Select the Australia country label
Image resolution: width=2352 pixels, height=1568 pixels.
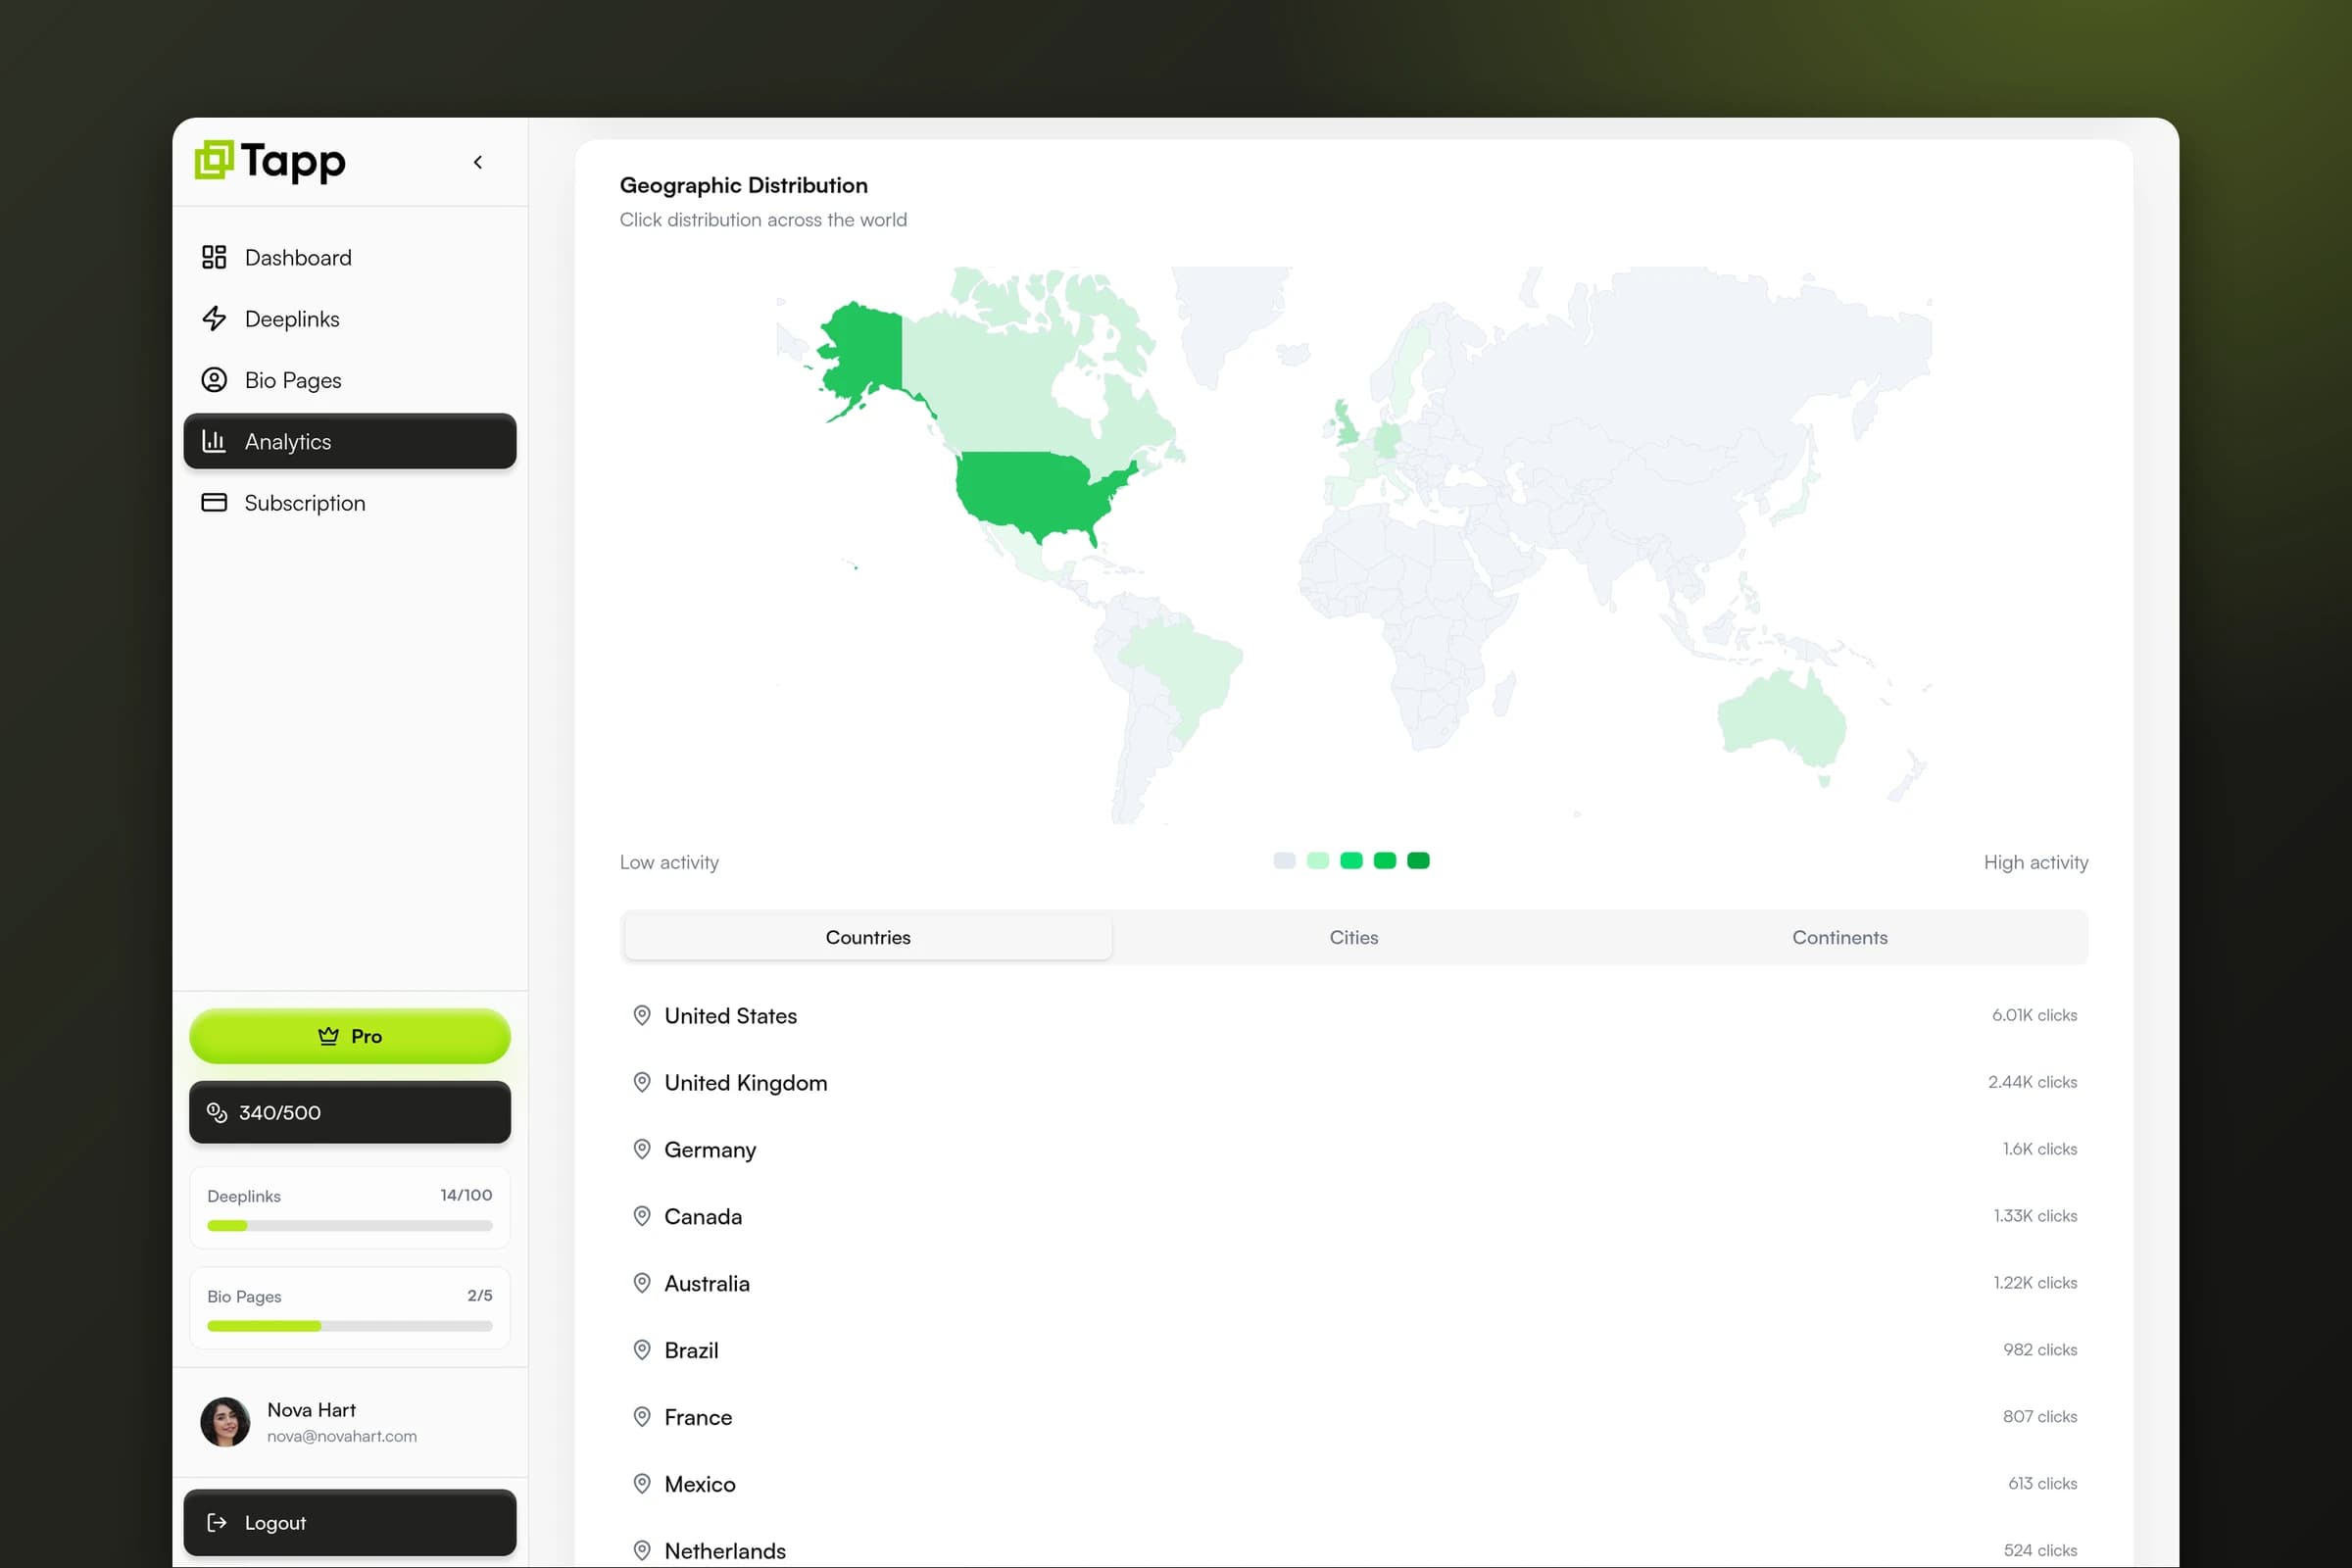(707, 1284)
